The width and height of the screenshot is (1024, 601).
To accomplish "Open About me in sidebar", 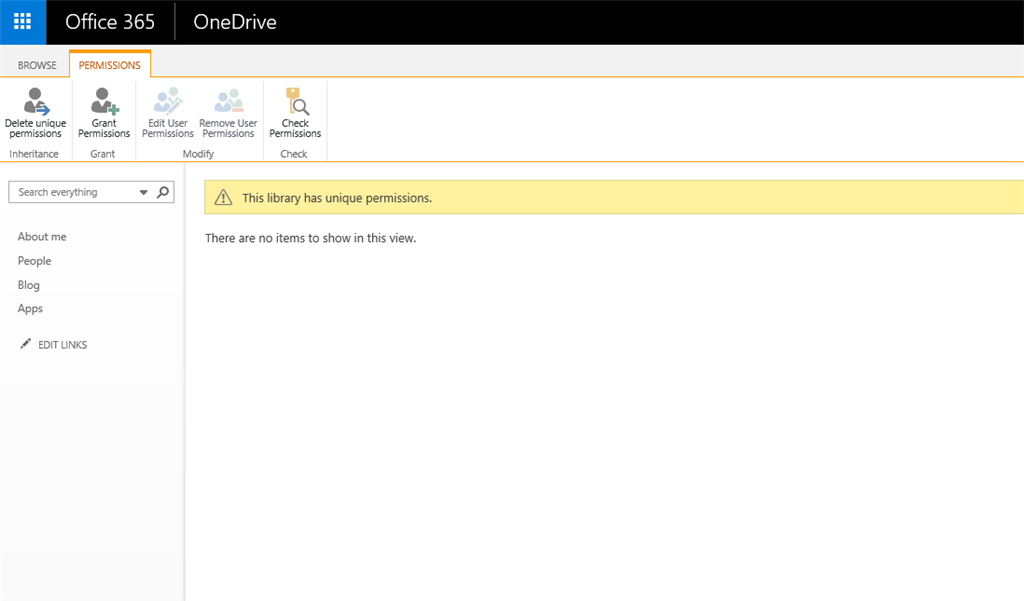I will [x=42, y=236].
